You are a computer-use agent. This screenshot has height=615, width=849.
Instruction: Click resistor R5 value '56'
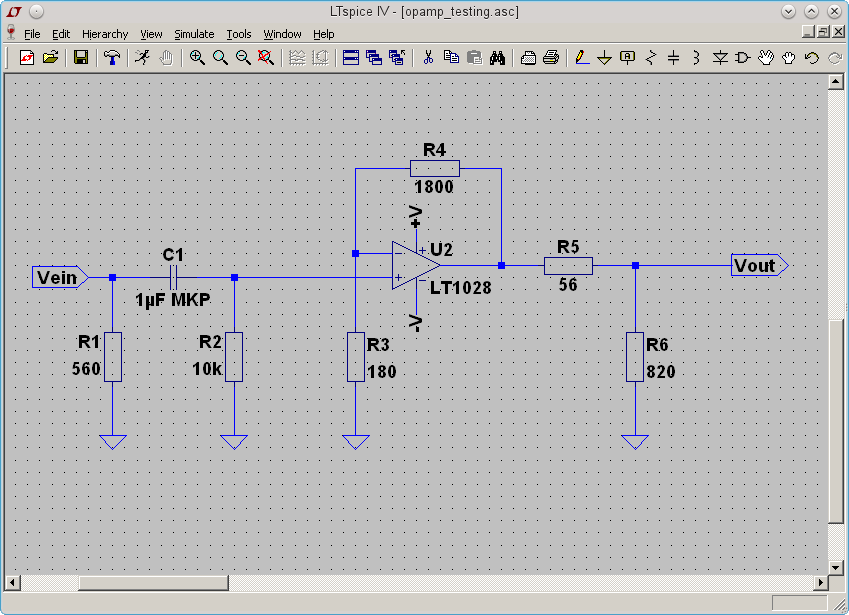click(568, 285)
